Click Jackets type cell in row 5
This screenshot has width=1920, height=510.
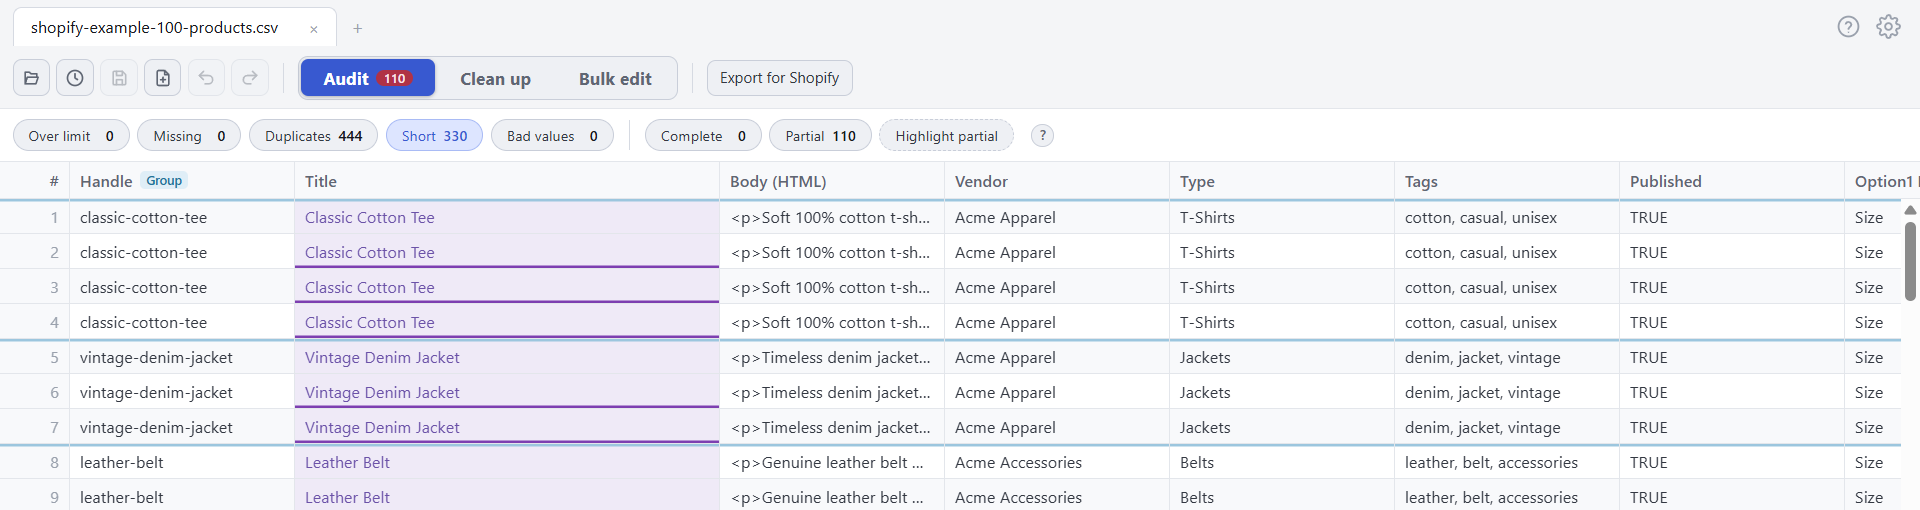coord(1281,357)
